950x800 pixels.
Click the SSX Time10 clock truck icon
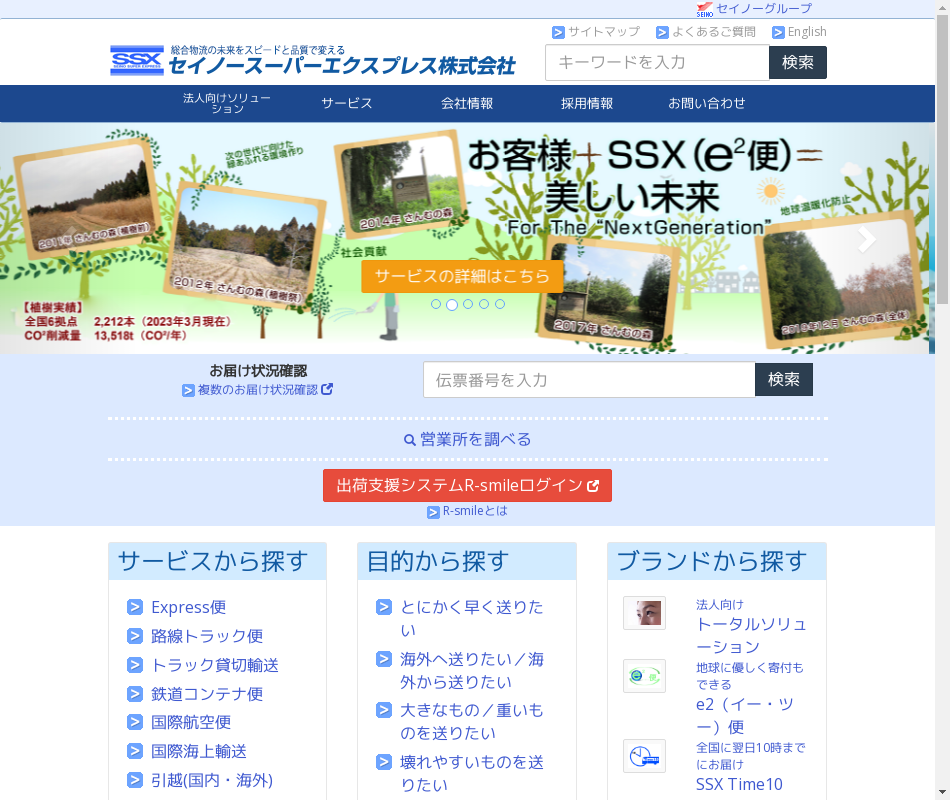644,756
